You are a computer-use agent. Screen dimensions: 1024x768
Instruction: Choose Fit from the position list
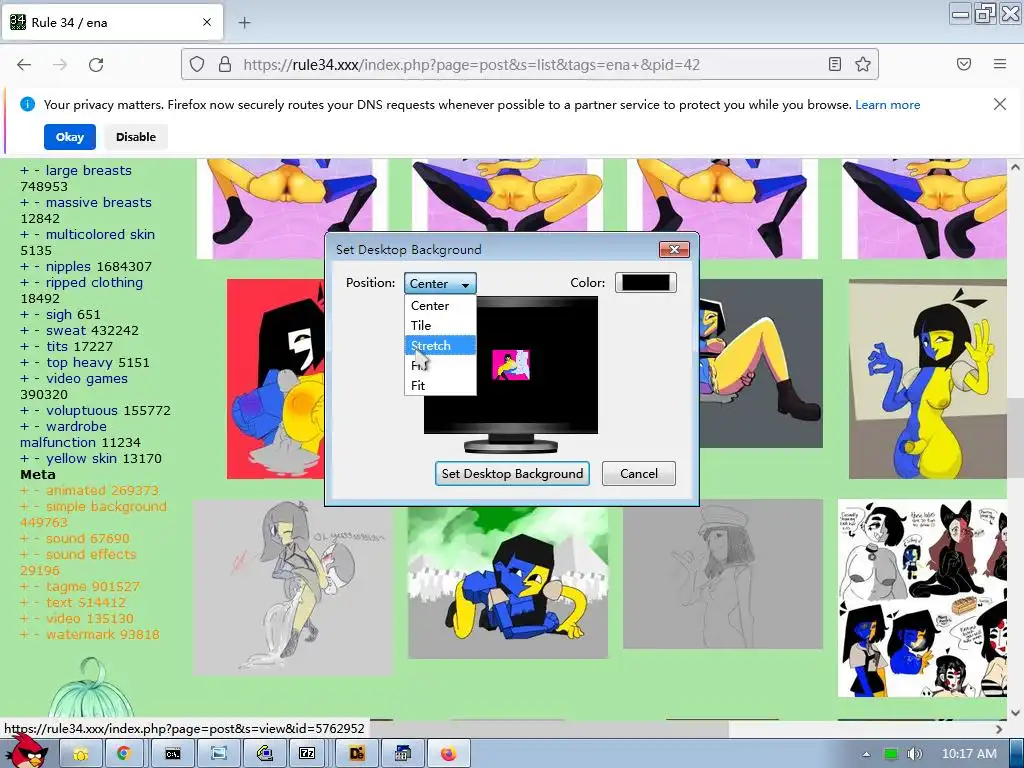click(440, 385)
